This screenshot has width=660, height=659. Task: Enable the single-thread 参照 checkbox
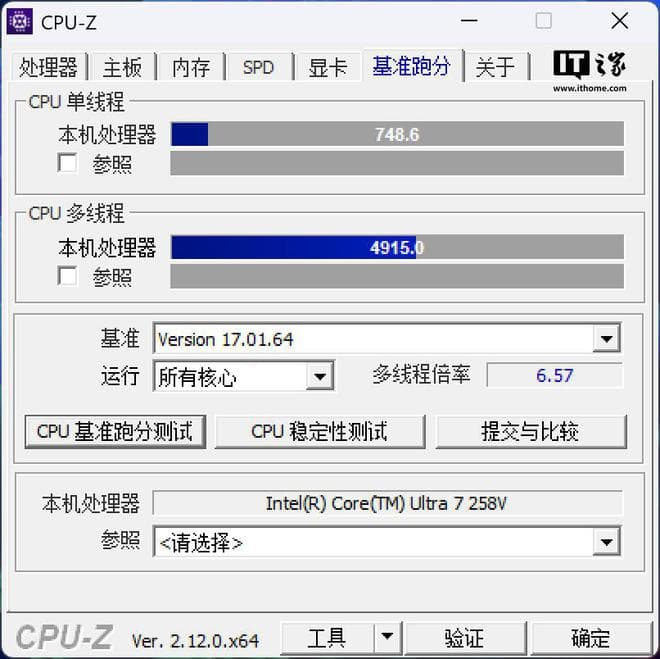pos(67,163)
